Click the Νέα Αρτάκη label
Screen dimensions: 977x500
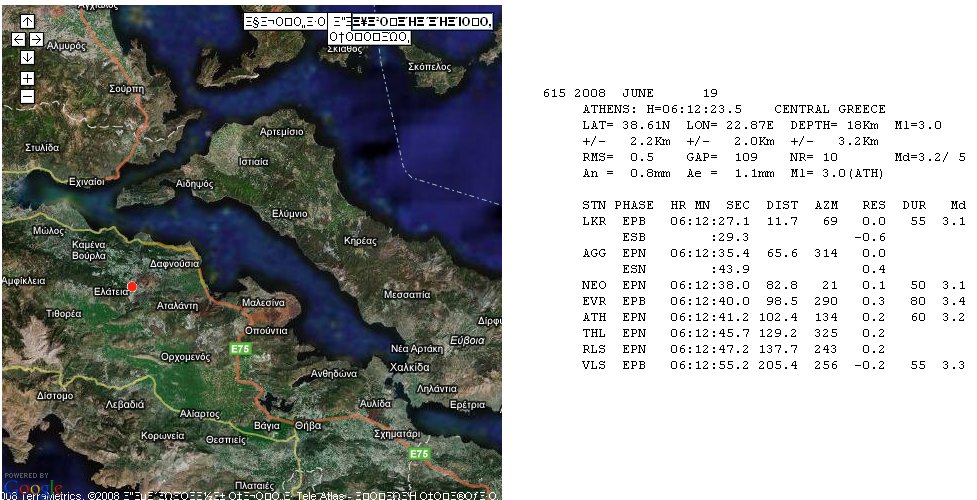[417, 349]
